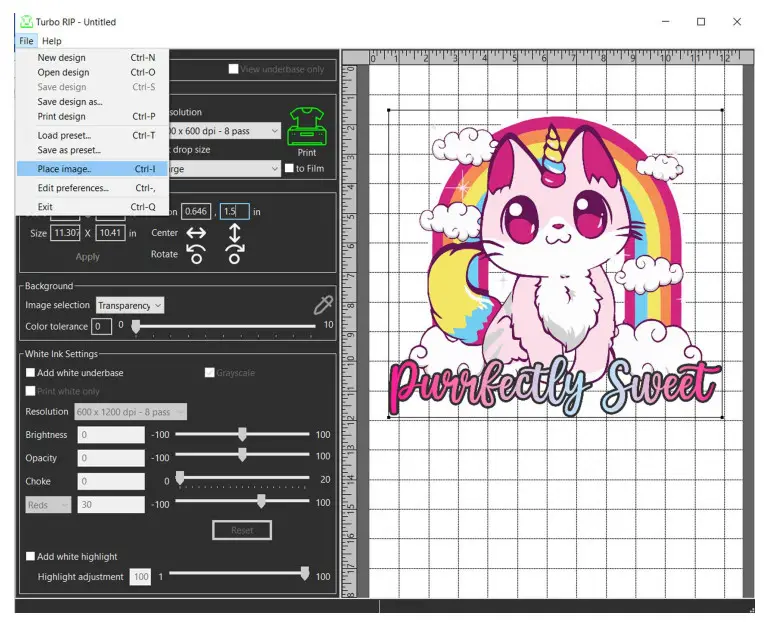Select 'Place image...' menu entry
Viewport: 767px width, 627px height.
pos(93,169)
